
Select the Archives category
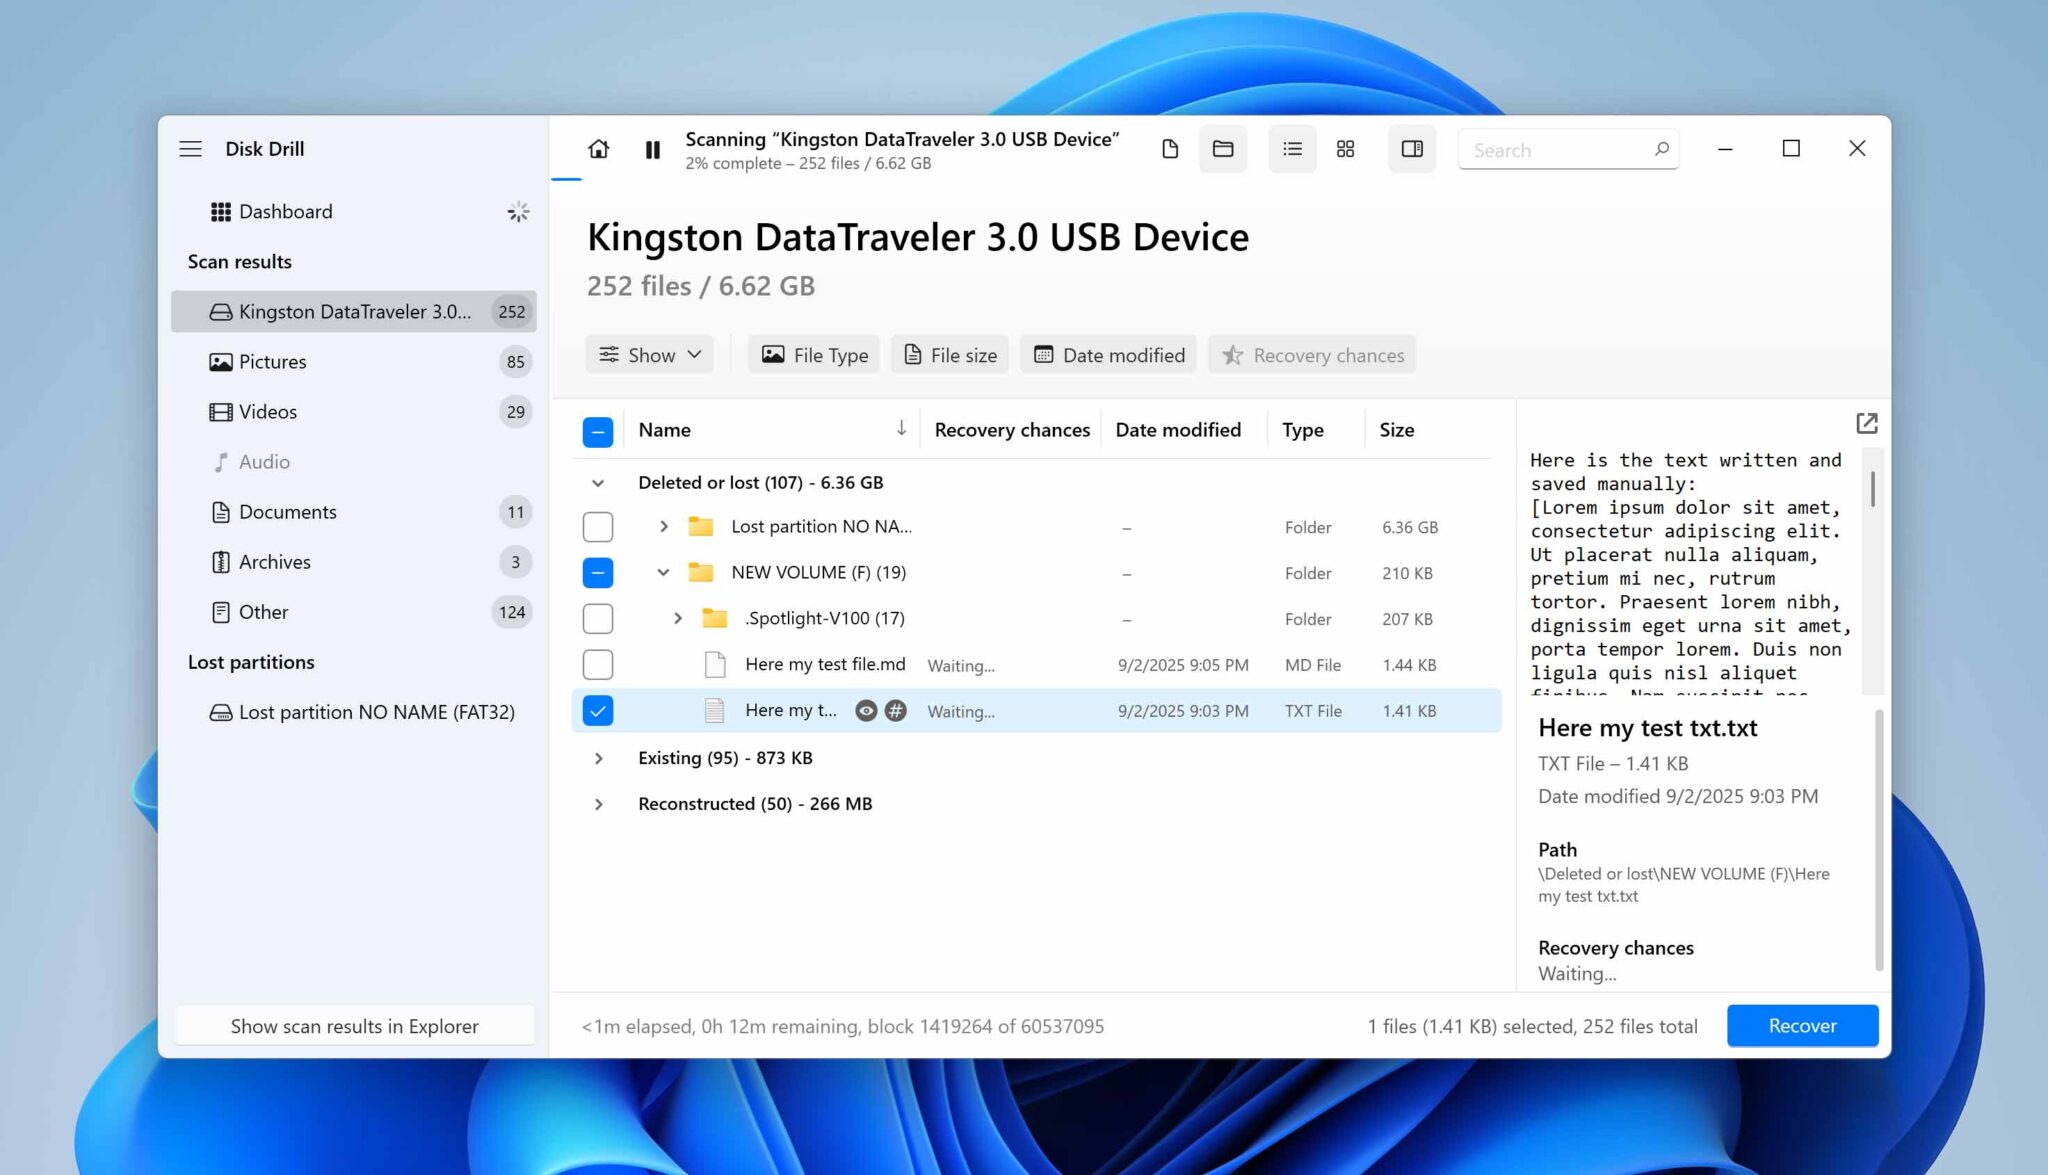click(275, 561)
